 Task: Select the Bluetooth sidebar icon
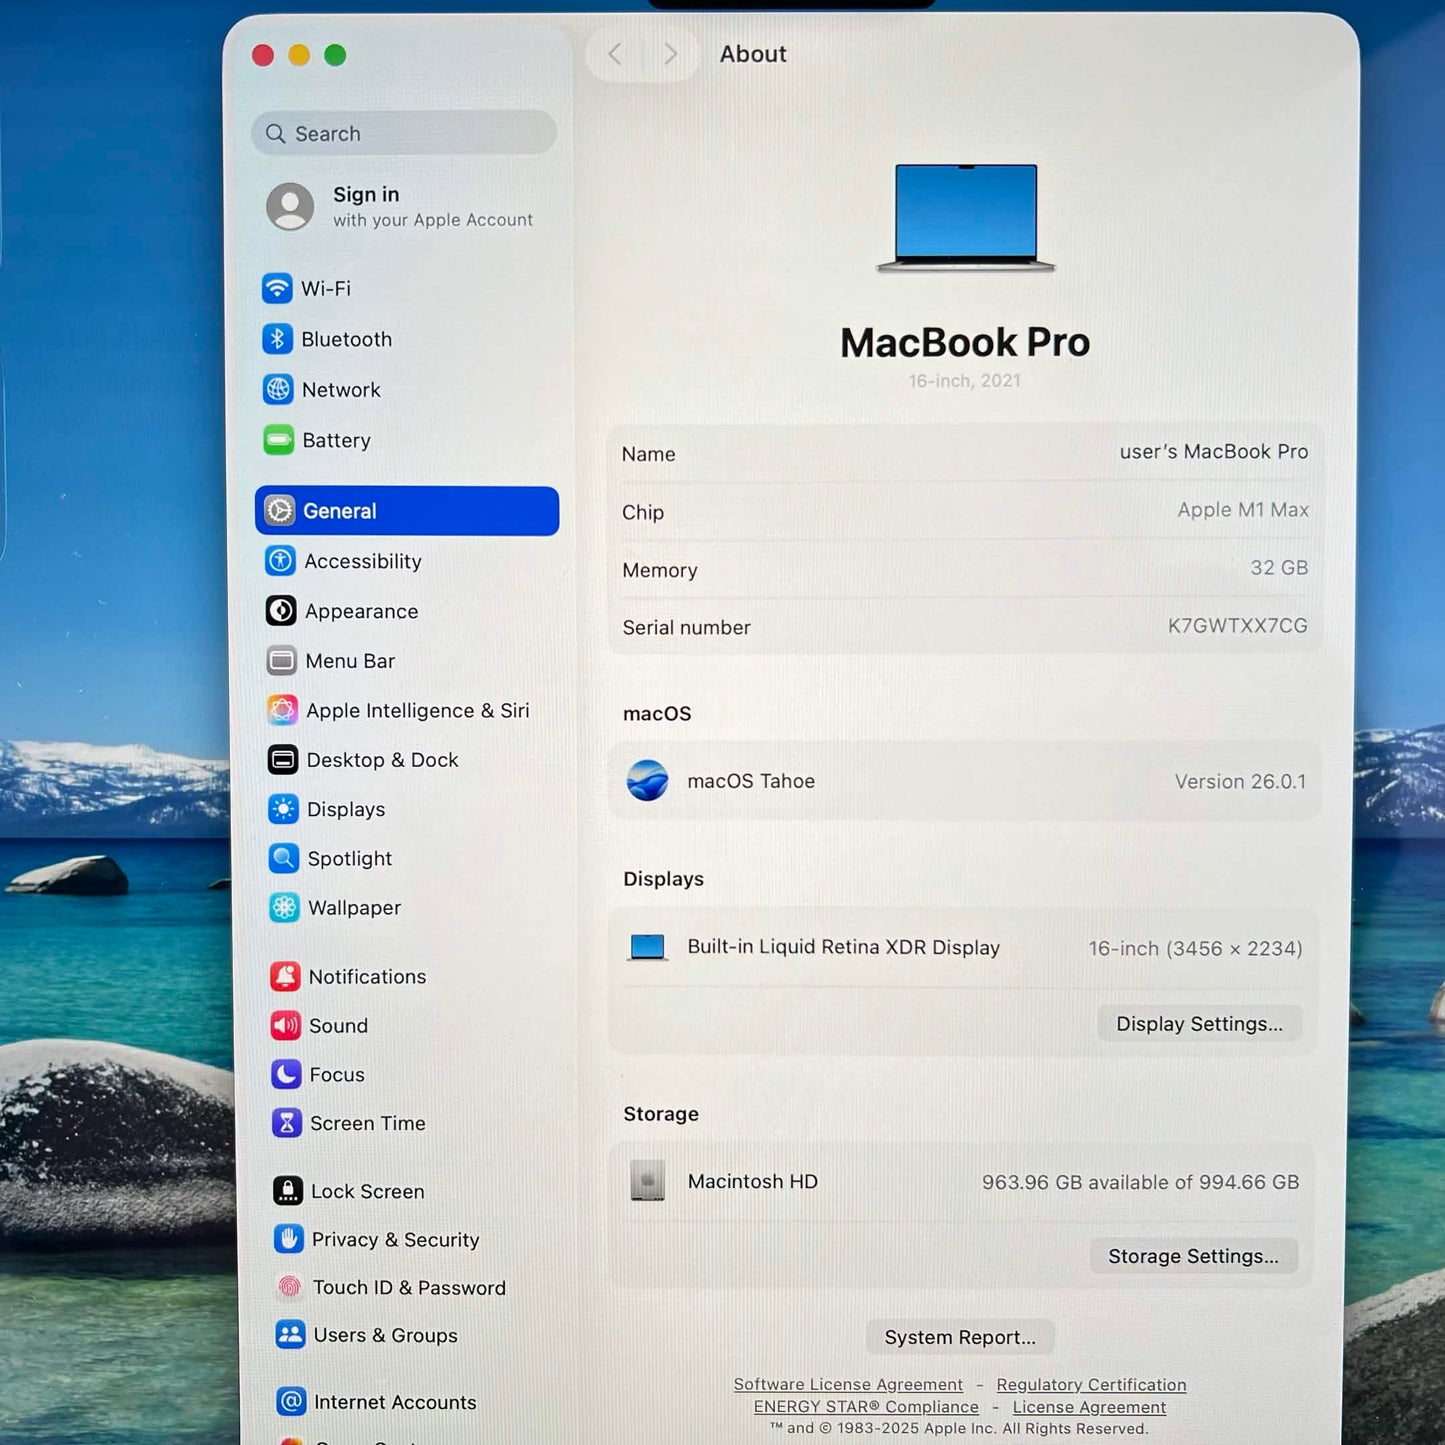coord(277,339)
